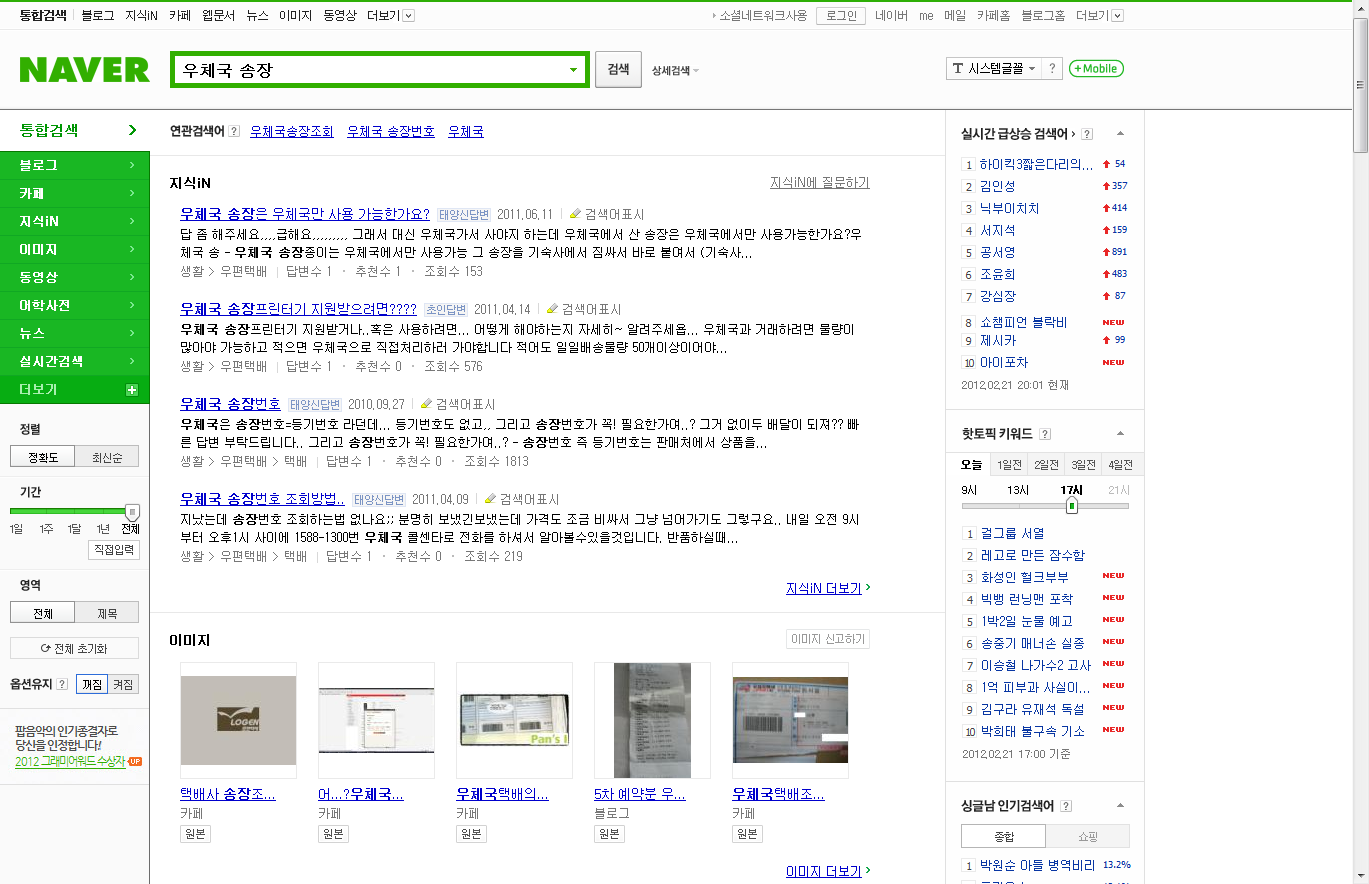The width and height of the screenshot is (1369, 884).
Task: Open help icon beside 옵션유지
Action: click(62, 685)
